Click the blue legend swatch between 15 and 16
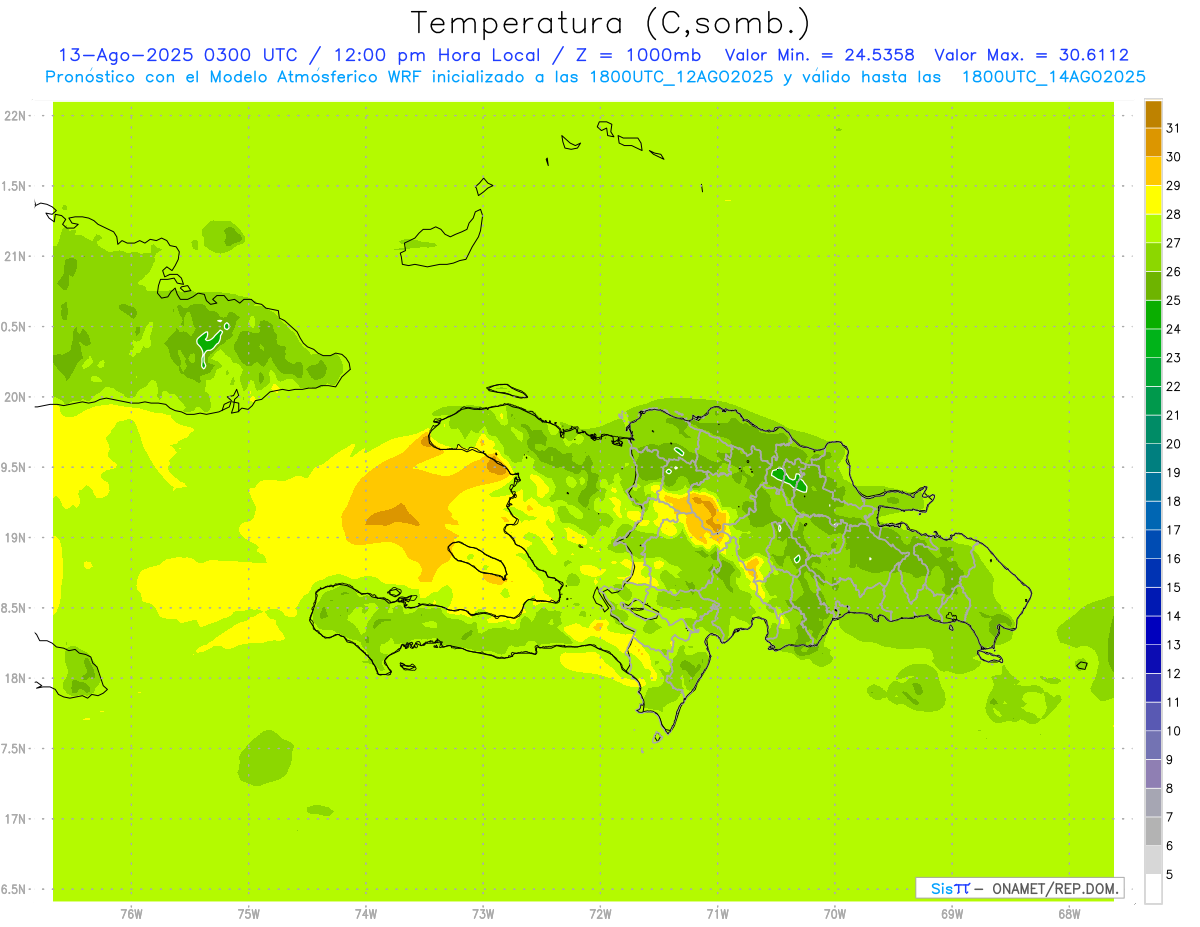Viewport: 1200px width, 927px height. (x=1153, y=573)
